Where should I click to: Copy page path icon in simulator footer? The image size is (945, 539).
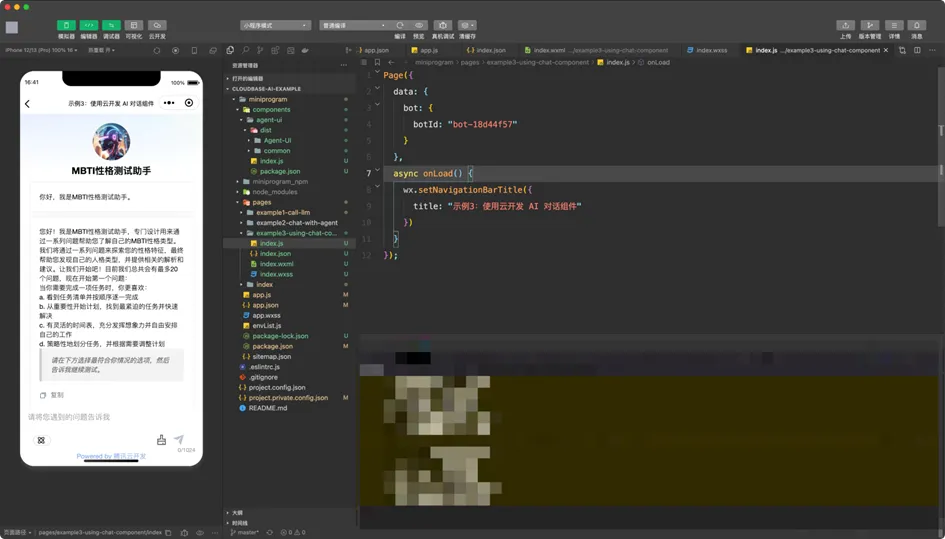[168, 532]
